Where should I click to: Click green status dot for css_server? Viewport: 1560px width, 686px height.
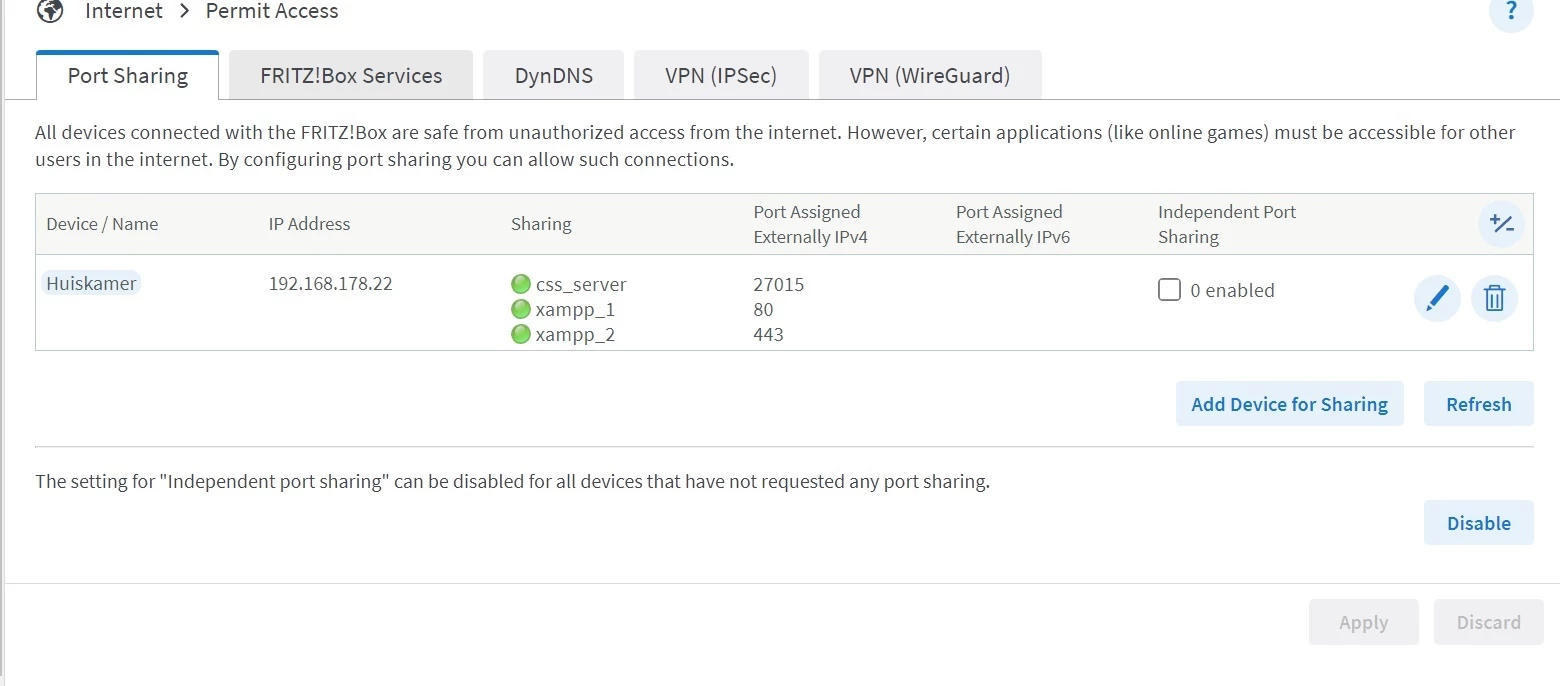point(520,284)
